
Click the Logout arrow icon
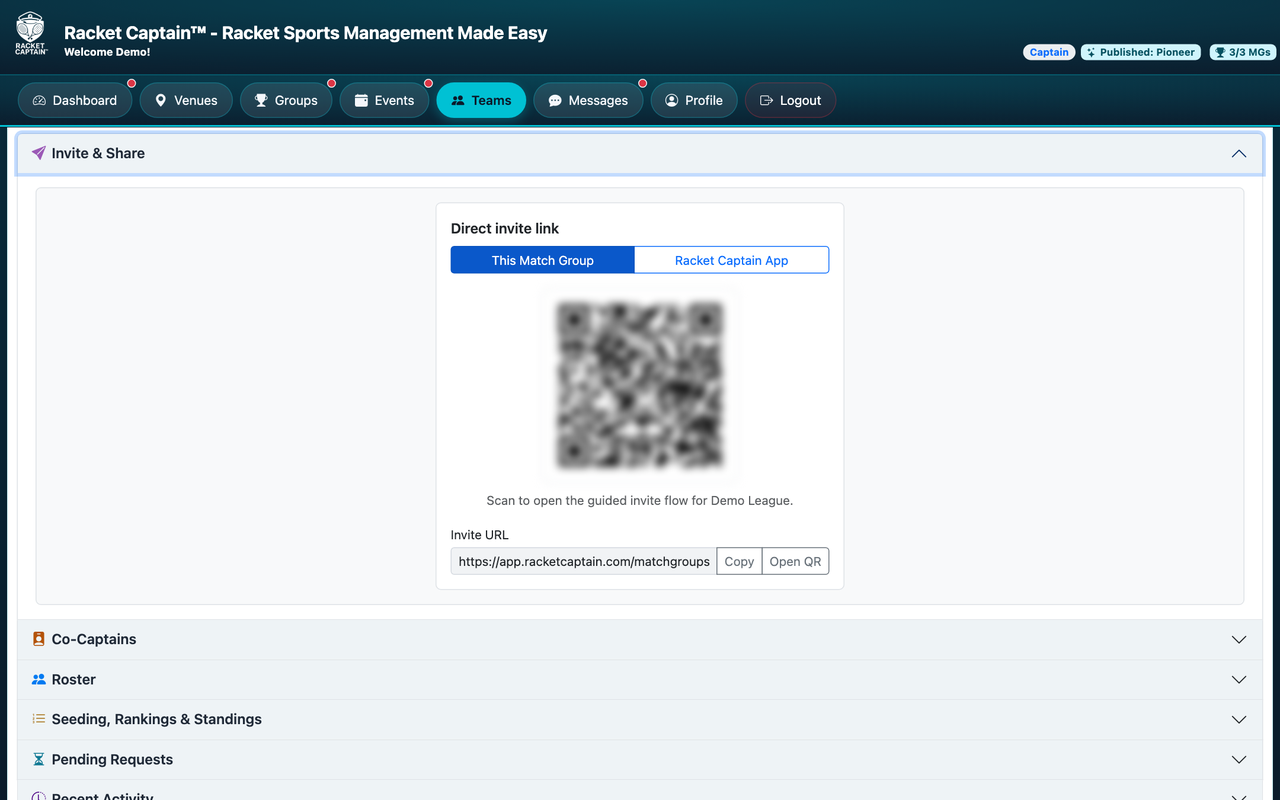tap(767, 100)
